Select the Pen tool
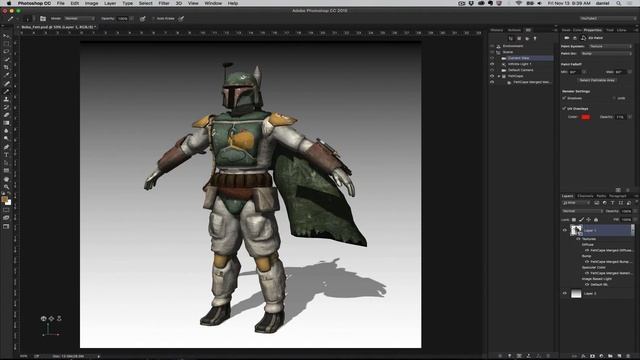The width and height of the screenshot is (640, 360). (6, 147)
